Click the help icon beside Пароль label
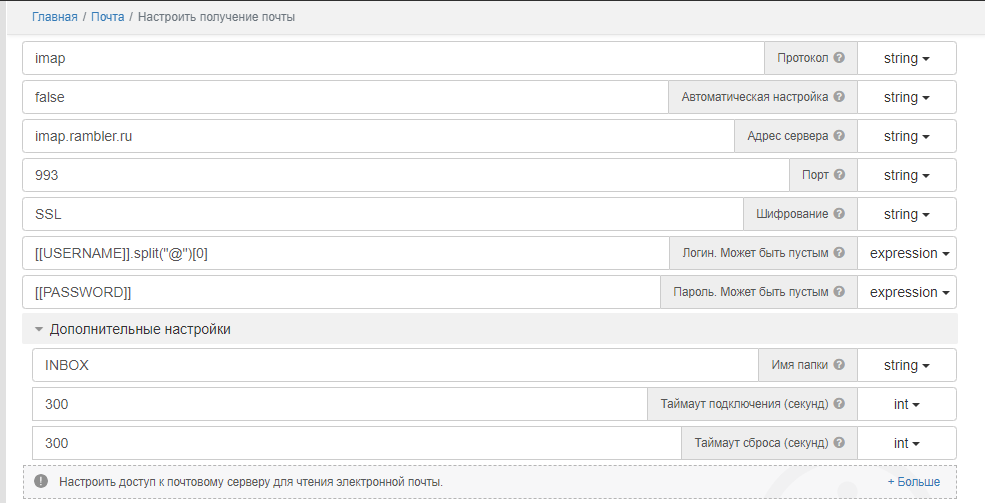This screenshot has width=985, height=503. tap(839, 292)
